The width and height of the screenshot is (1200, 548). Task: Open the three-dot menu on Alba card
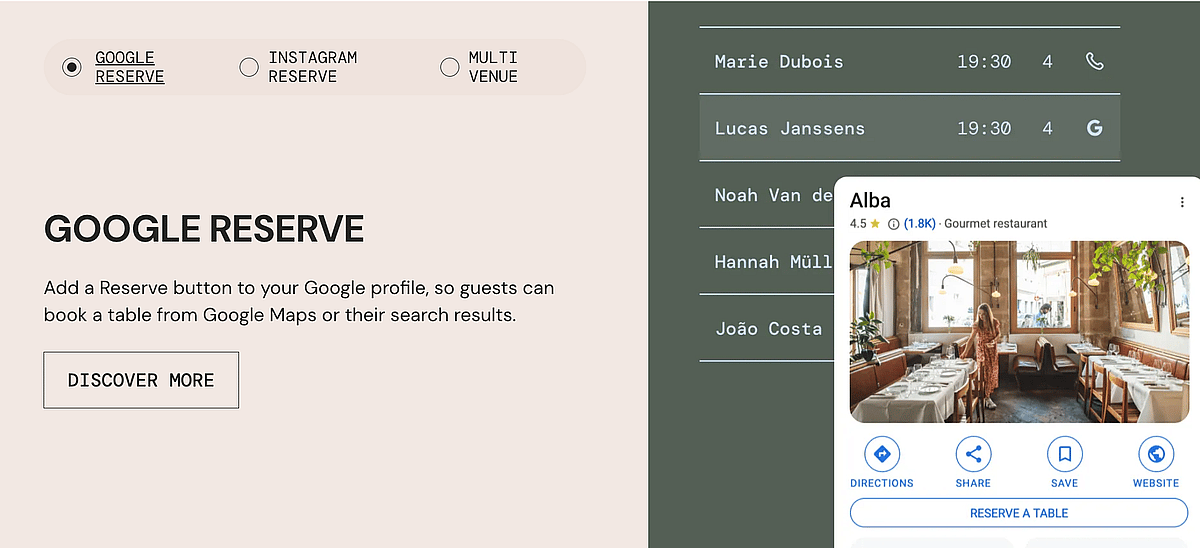click(x=1182, y=201)
